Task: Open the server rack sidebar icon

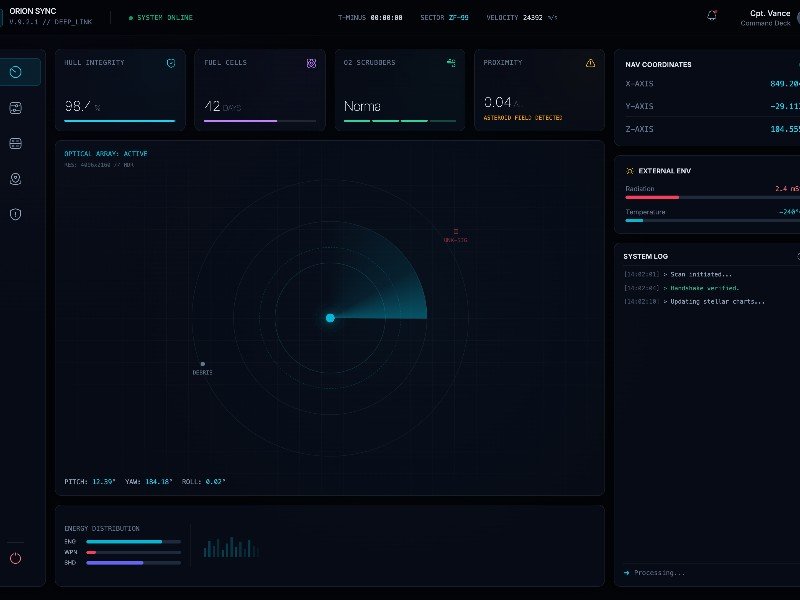Action: click(16, 144)
